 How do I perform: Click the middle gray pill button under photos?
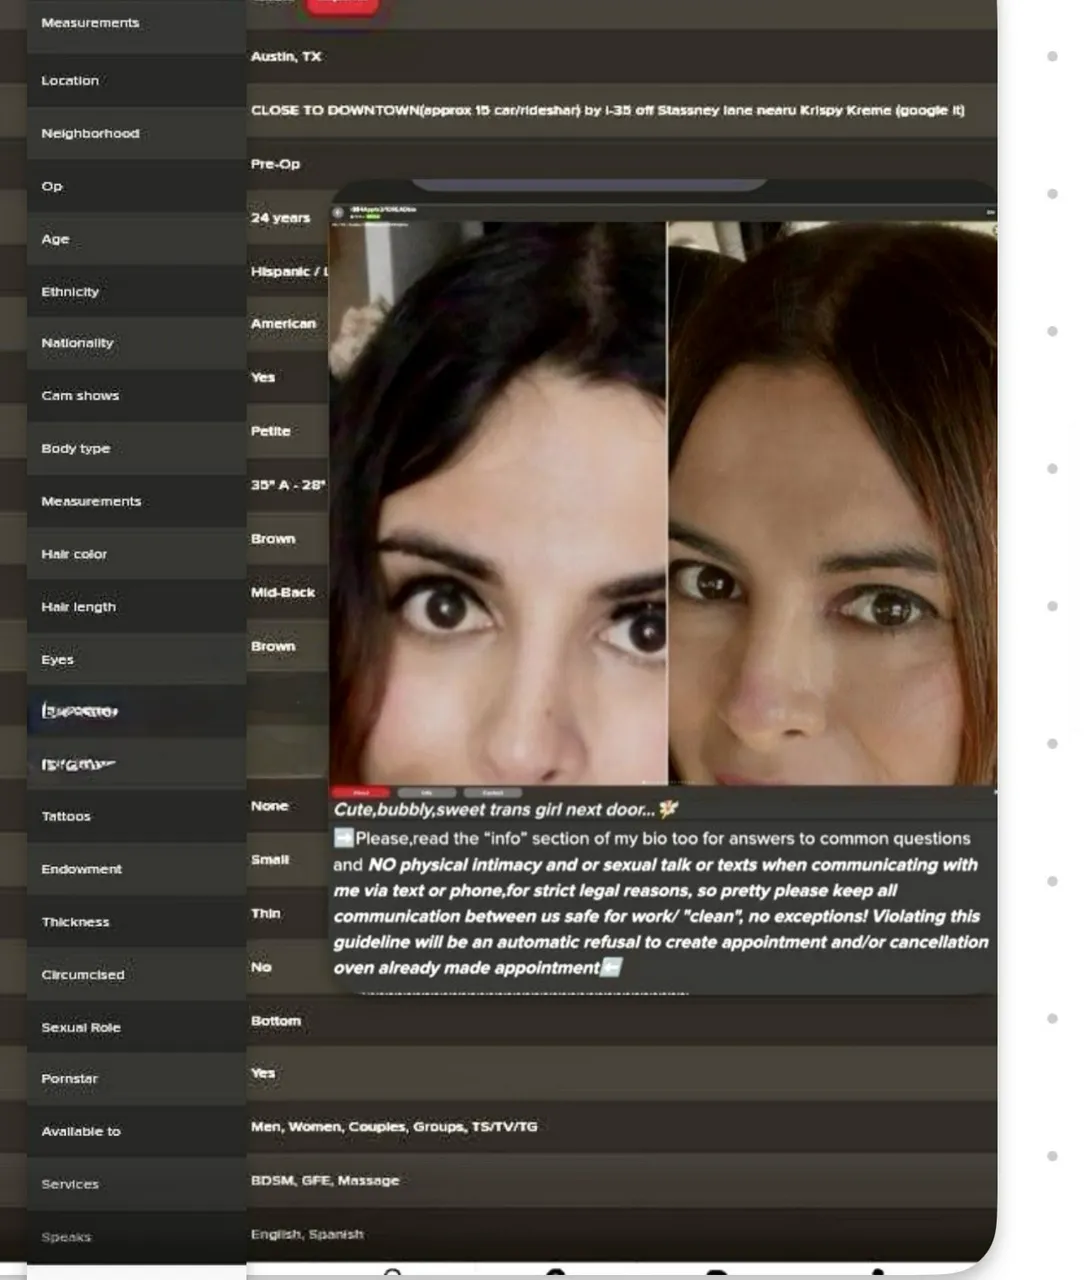click(427, 792)
